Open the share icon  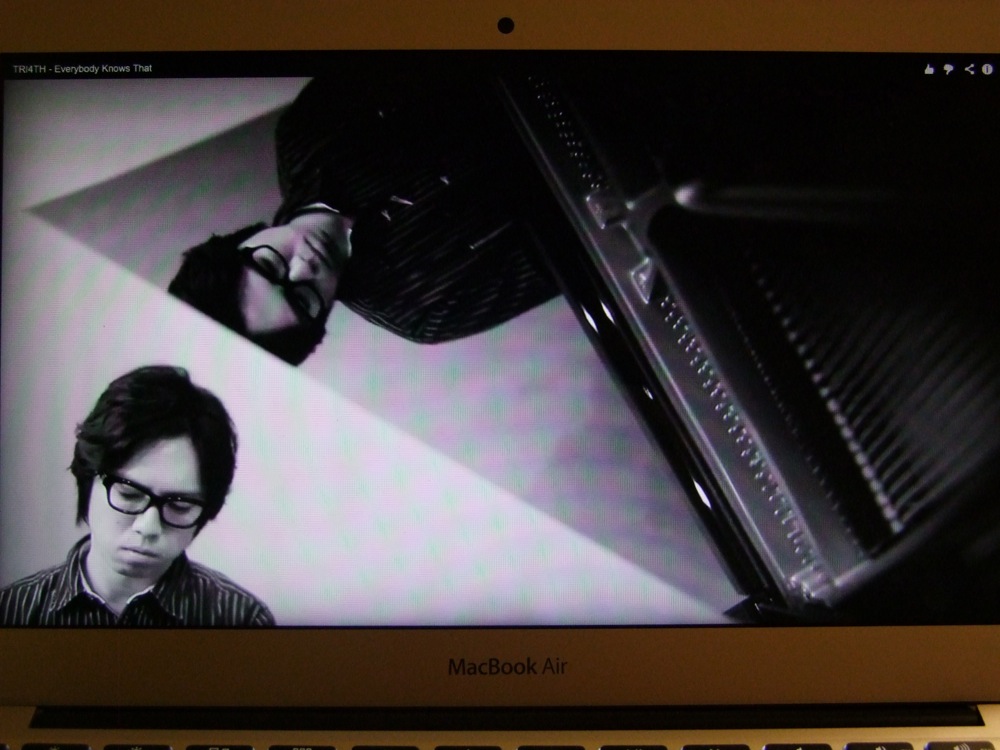969,69
